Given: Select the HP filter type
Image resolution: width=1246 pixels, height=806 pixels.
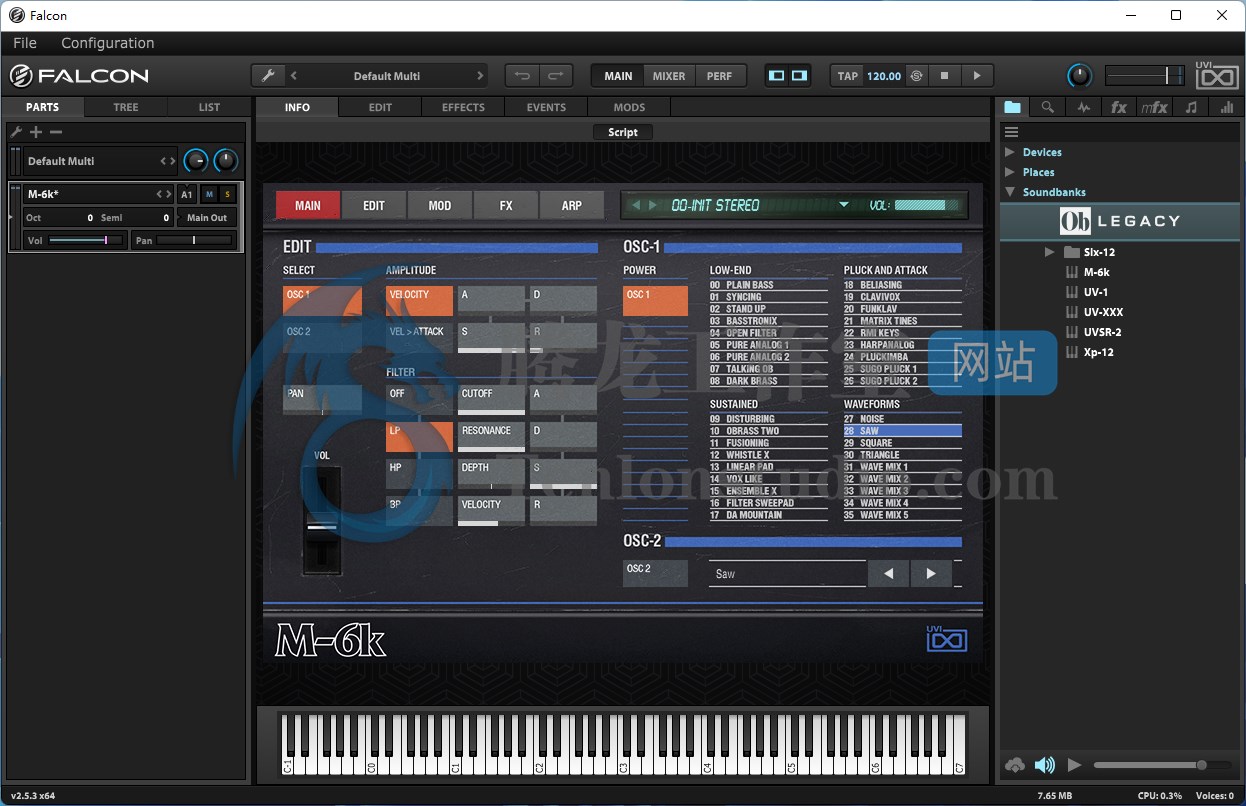Looking at the screenshot, I should (x=419, y=474).
